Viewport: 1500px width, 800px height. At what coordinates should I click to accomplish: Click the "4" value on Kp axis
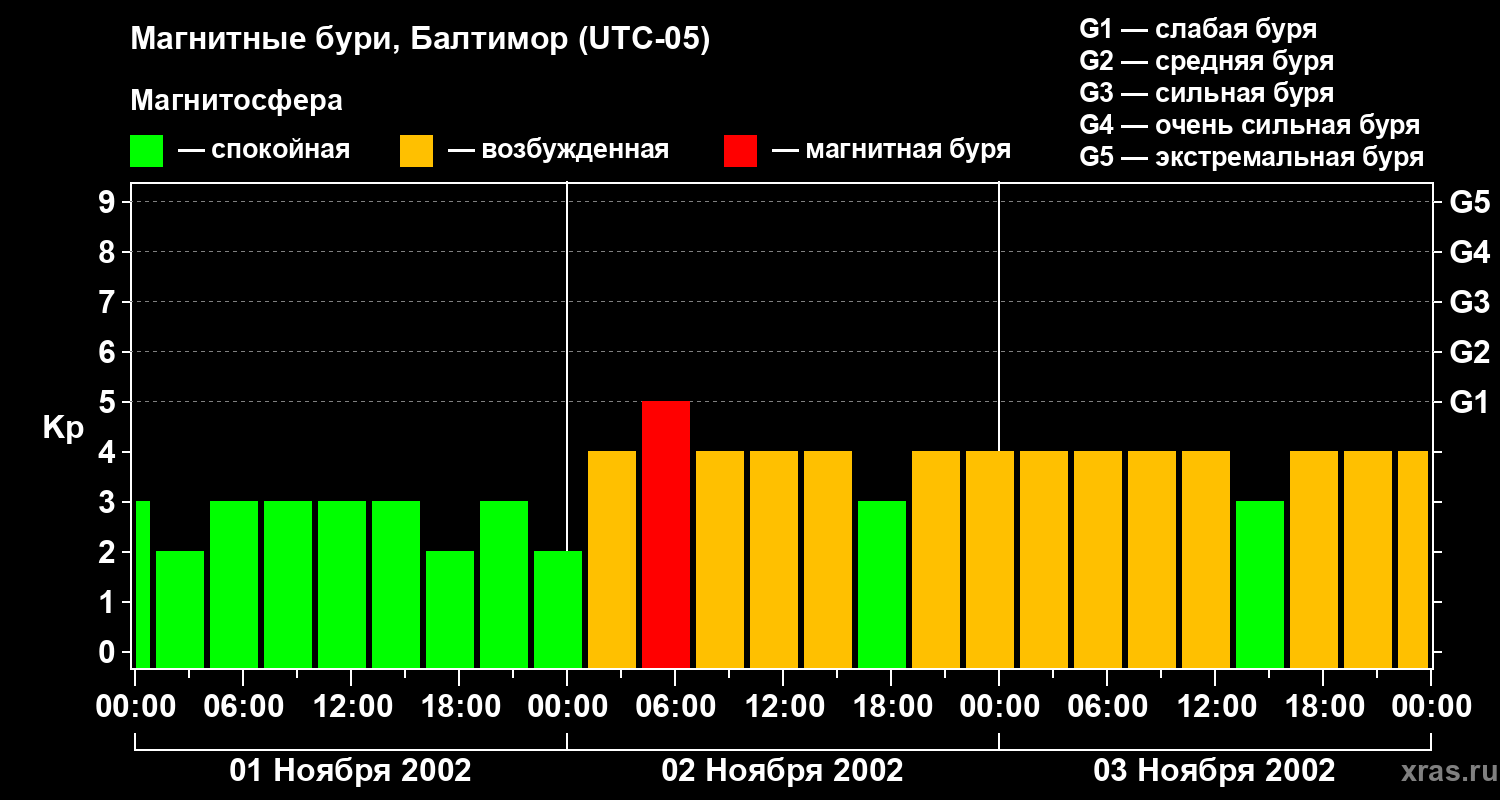[x=109, y=452]
